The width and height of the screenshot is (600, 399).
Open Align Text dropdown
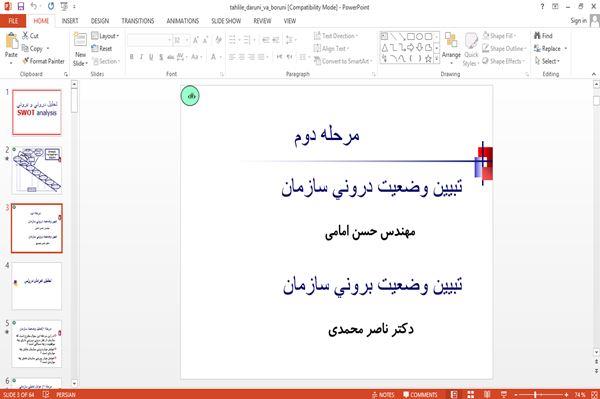pos(331,48)
